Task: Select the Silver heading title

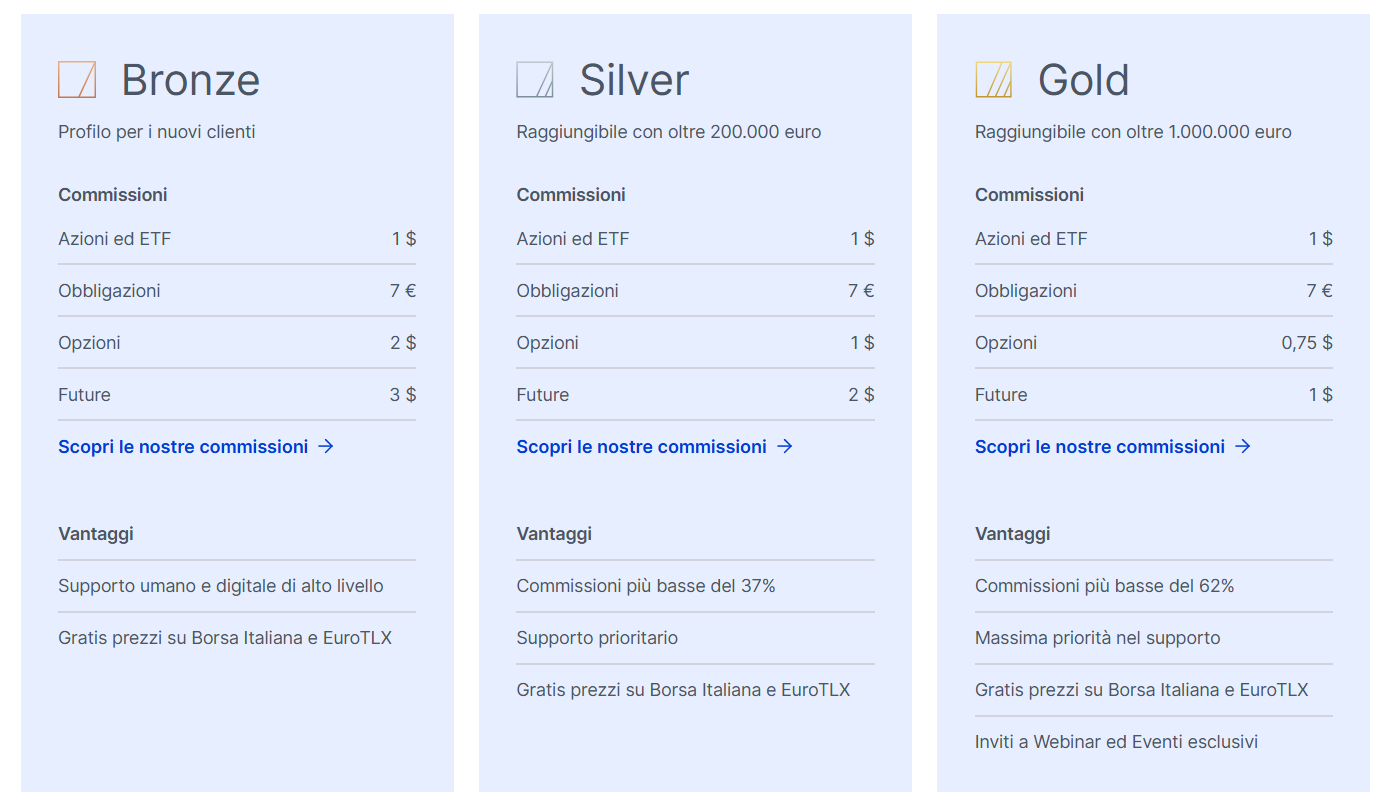Action: coord(635,80)
